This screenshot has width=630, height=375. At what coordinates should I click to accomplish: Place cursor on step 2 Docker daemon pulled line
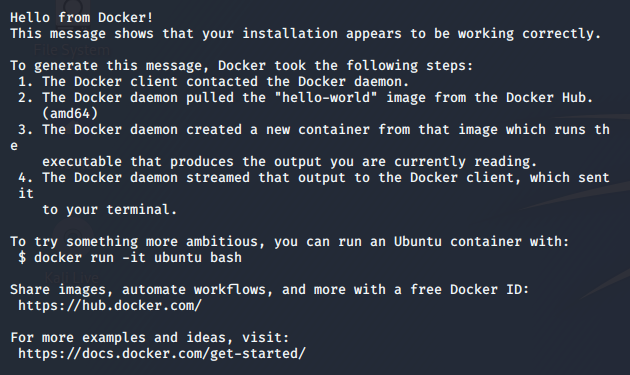pos(305,98)
